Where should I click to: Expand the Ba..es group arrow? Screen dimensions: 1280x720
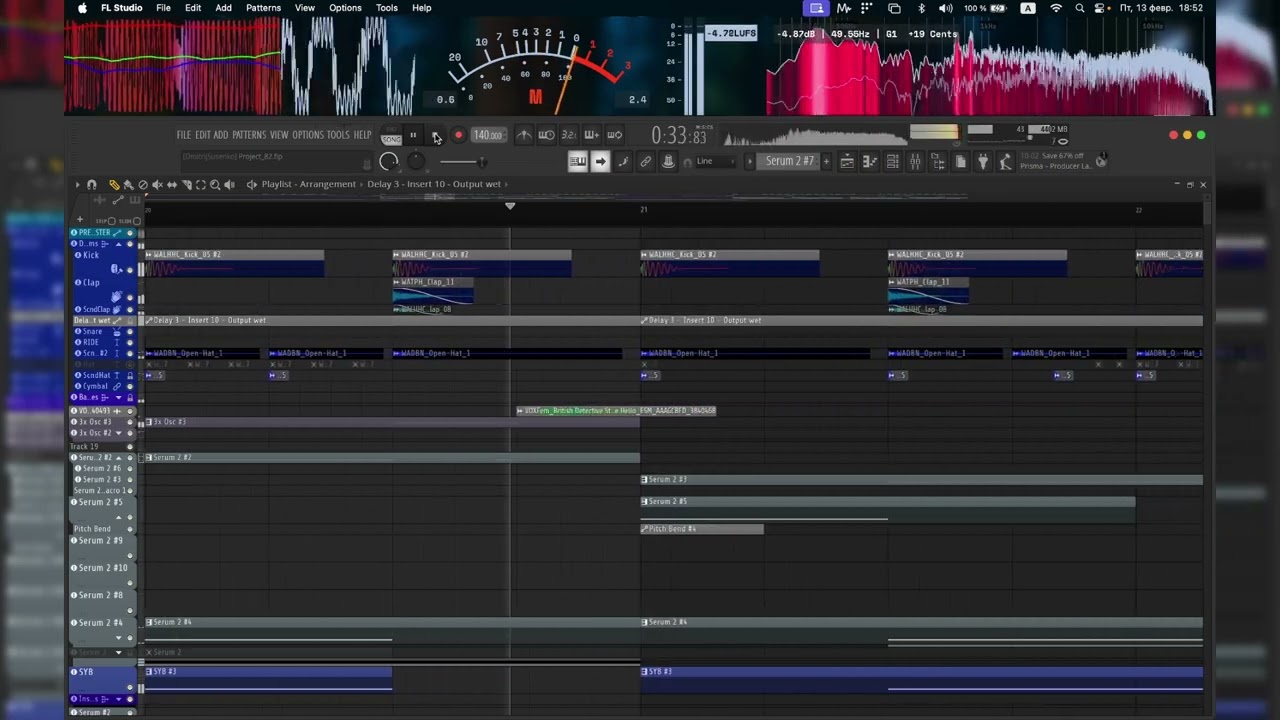point(118,398)
